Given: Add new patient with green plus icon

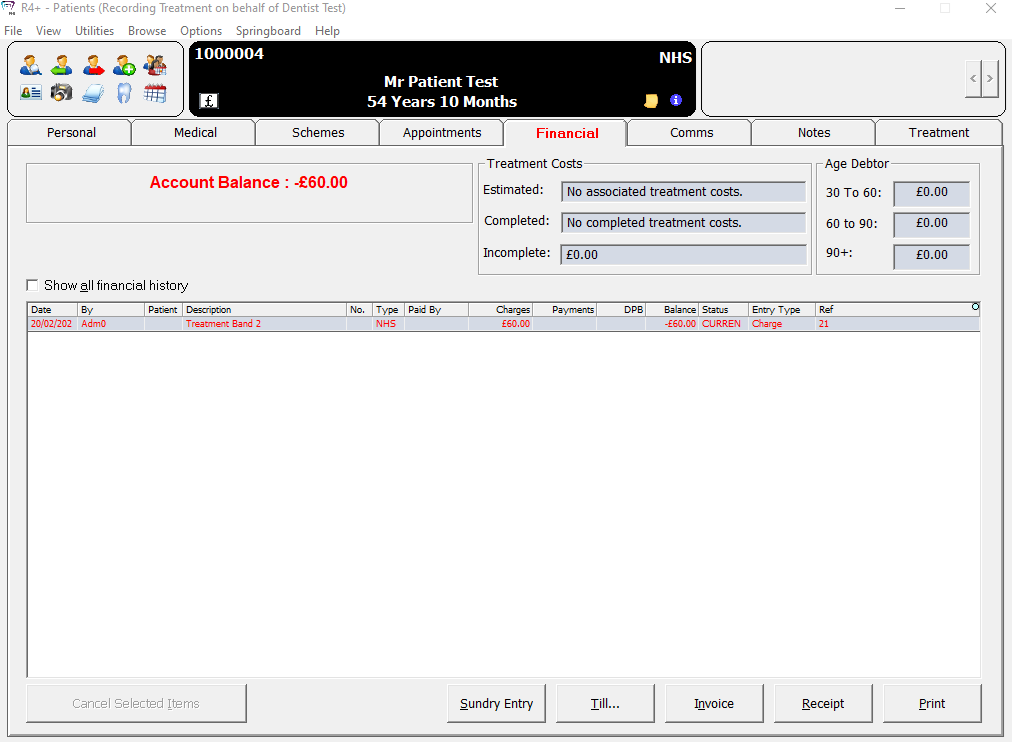Looking at the screenshot, I should (124, 65).
